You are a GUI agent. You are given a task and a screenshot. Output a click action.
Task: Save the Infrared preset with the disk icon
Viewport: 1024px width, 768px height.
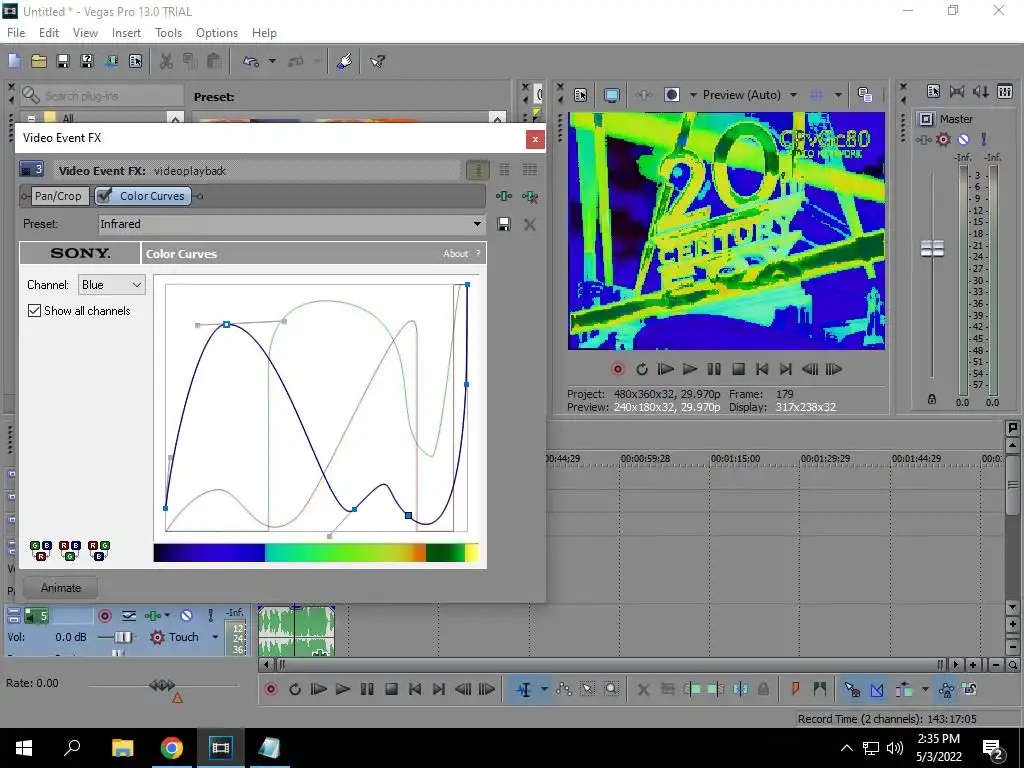click(x=504, y=225)
